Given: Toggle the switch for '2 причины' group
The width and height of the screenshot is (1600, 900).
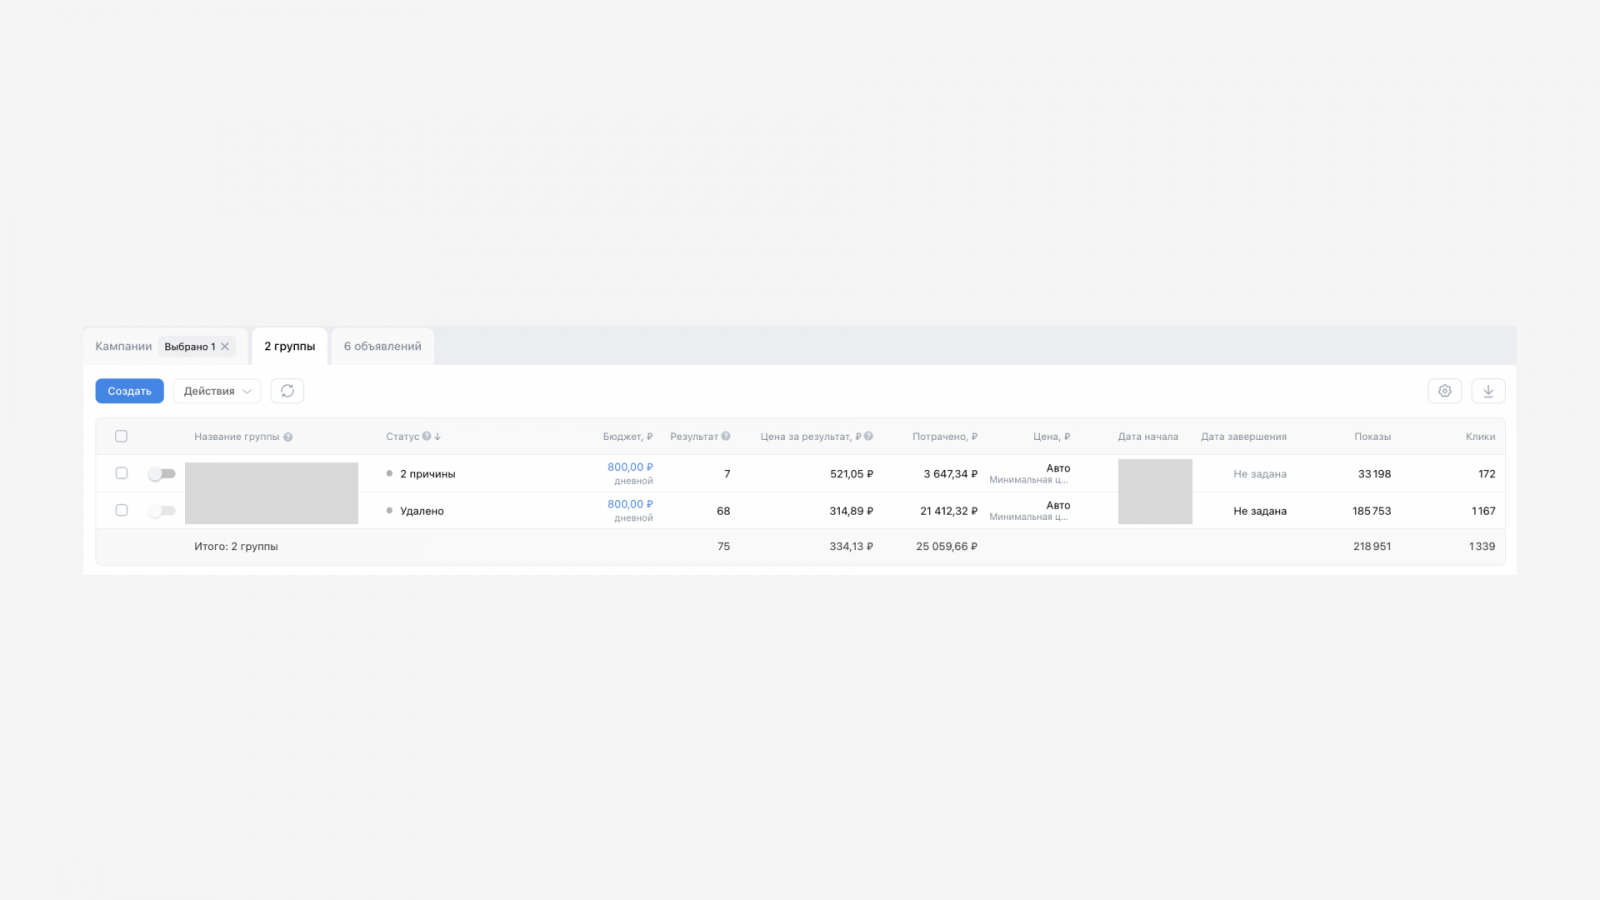Looking at the screenshot, I should click(x=161, y=474).
